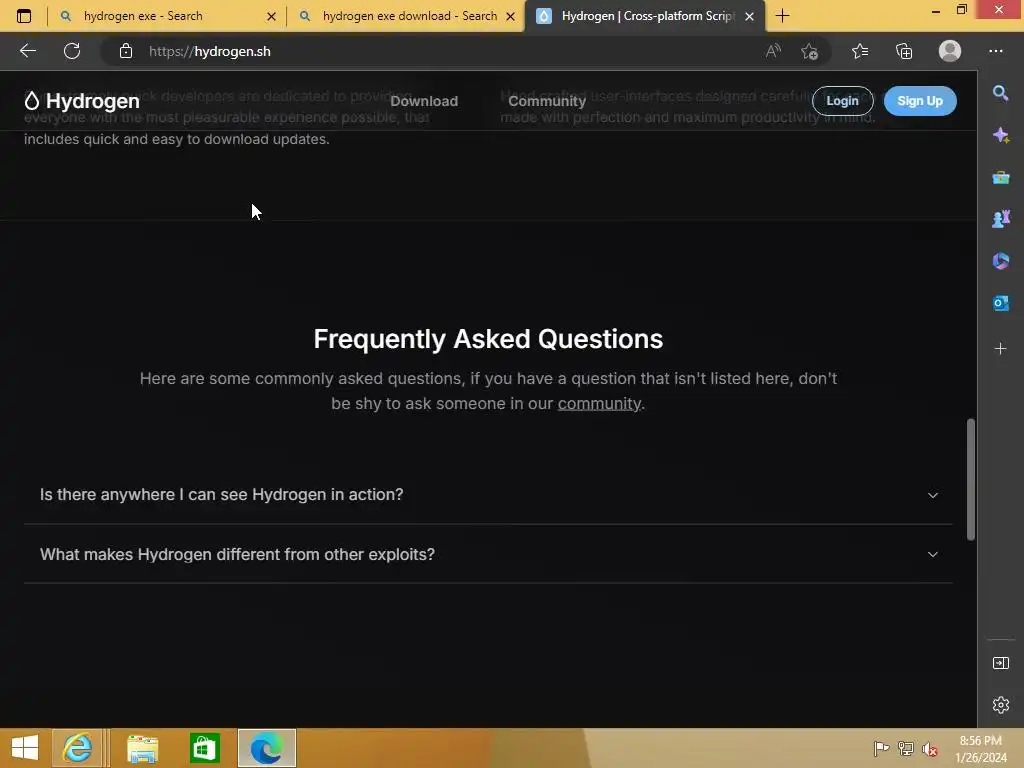The image size is (1024, 768).
Task: Click muted volume tray icon
Action: (929, 748)
